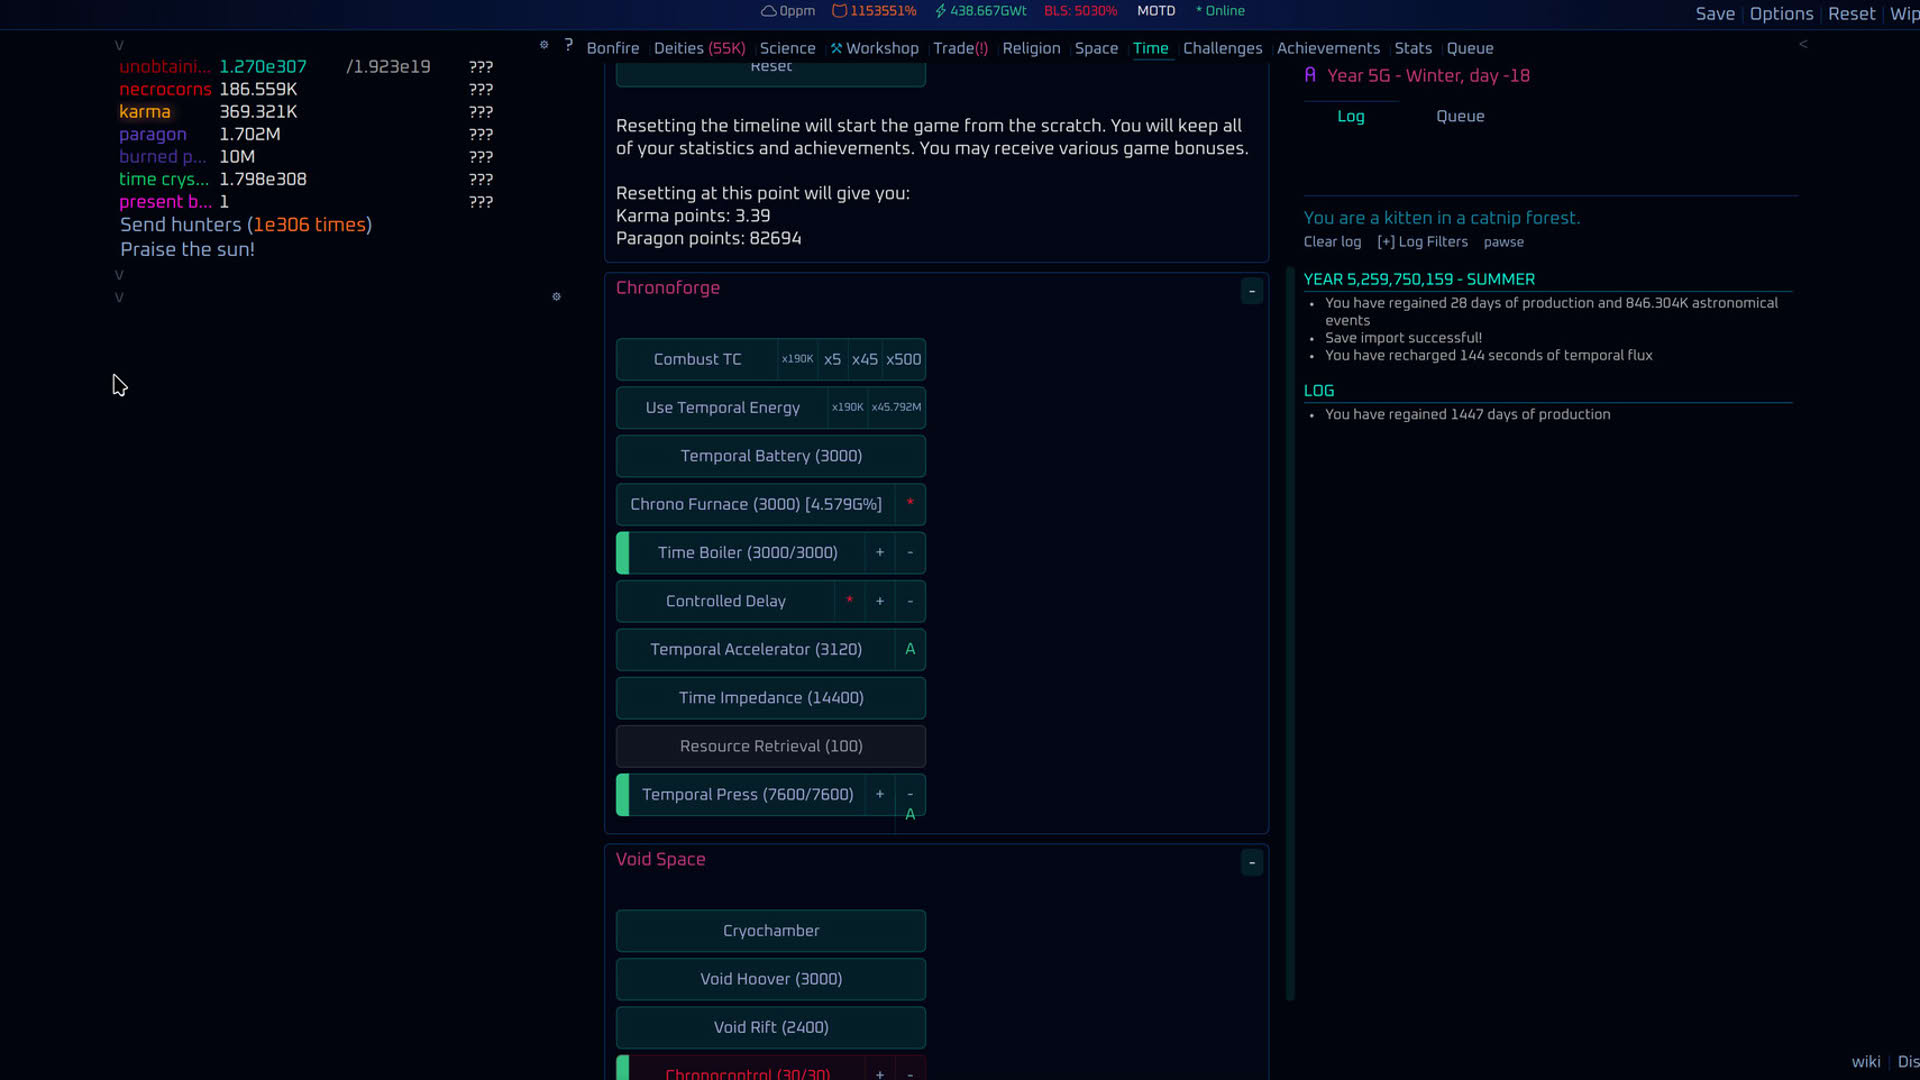The height and width of the screenshot is (1080, 1920).
Task: Click Save in the top bar
Action: coord(1715,14)
